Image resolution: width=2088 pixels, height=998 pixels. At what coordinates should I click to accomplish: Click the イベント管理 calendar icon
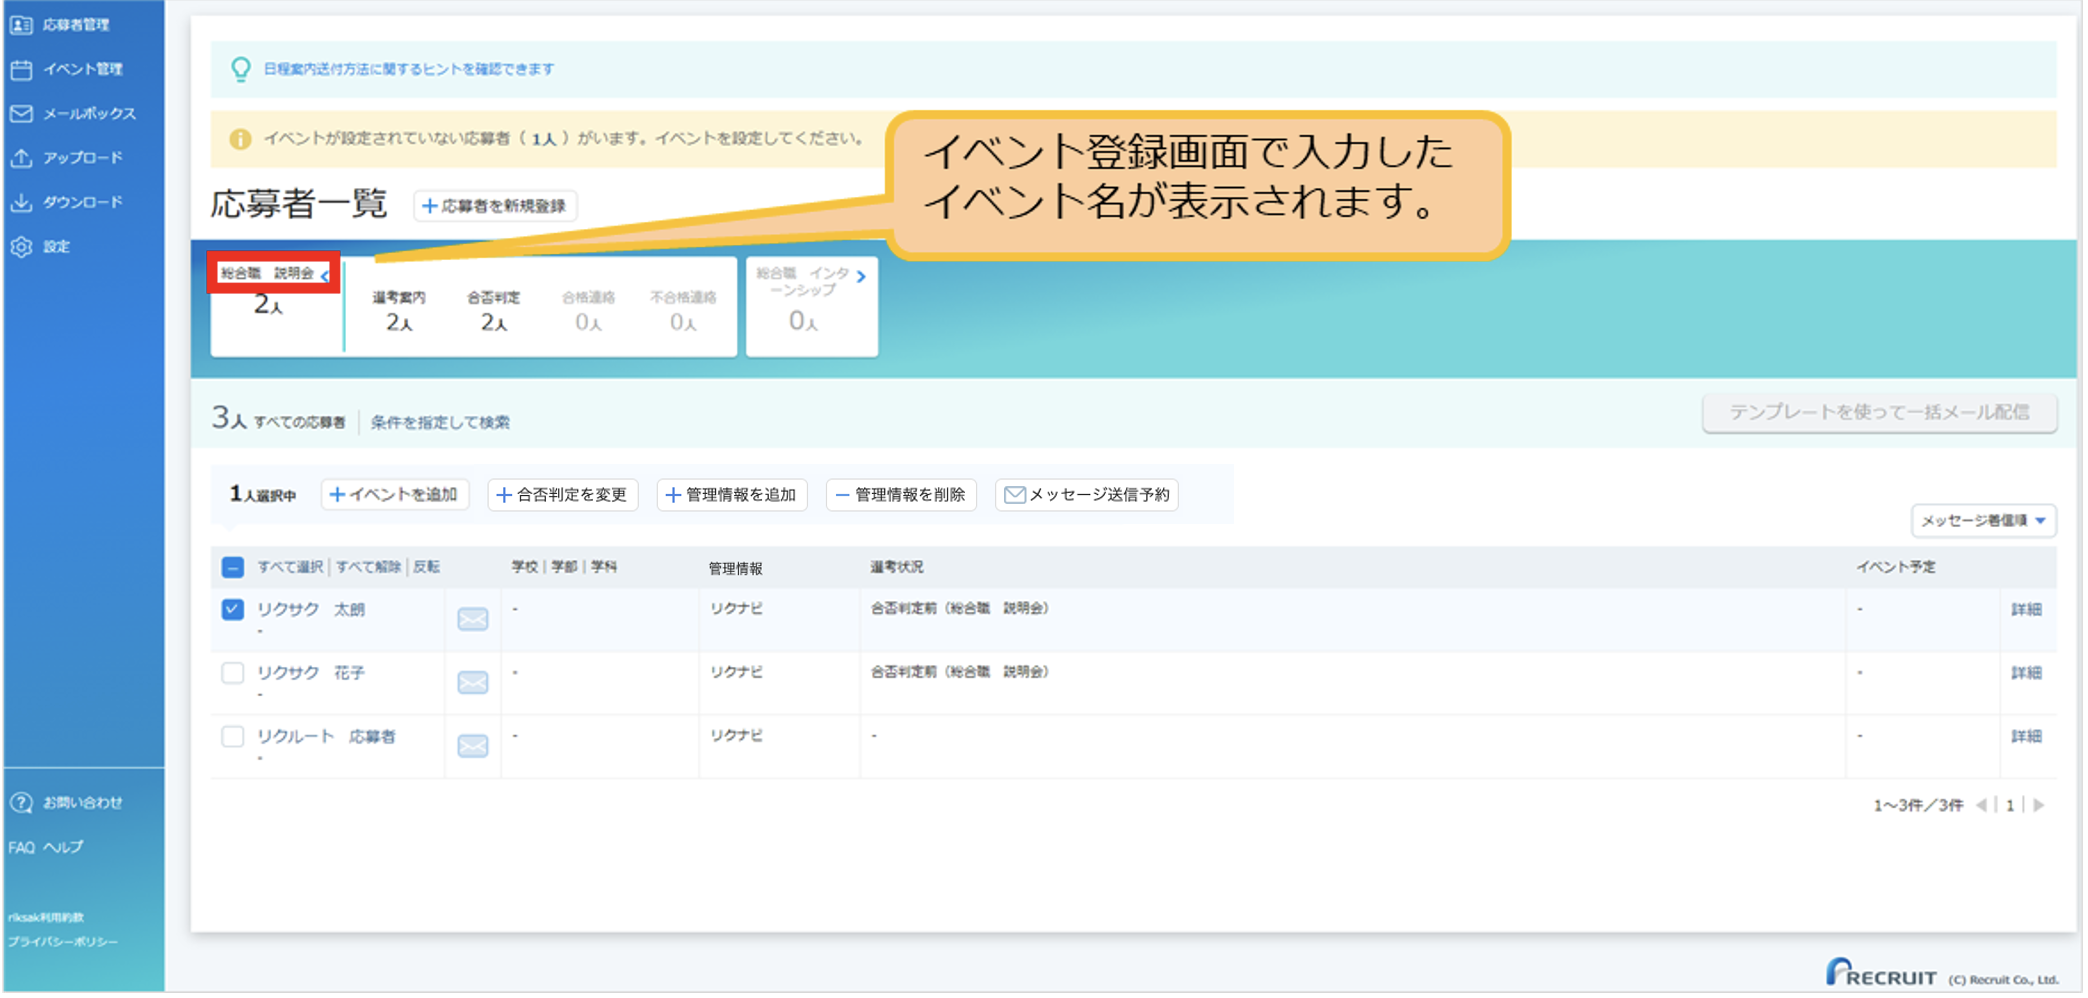(22, 69)
